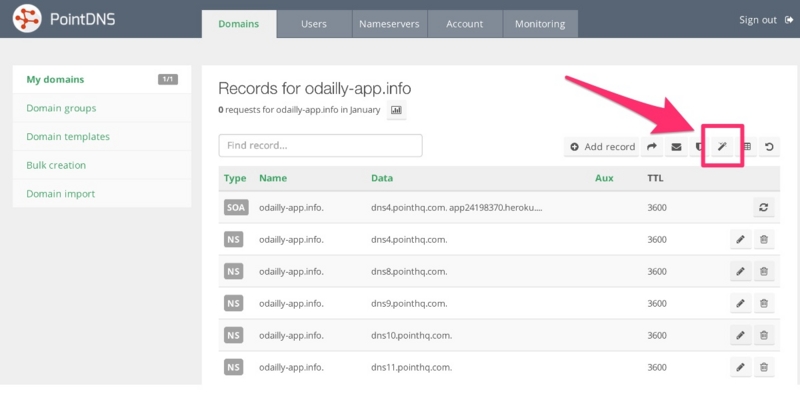This screenshot has height=412, width=800.
Task: Open Domain groups in sidebar
Action: [x=102, y=108]
